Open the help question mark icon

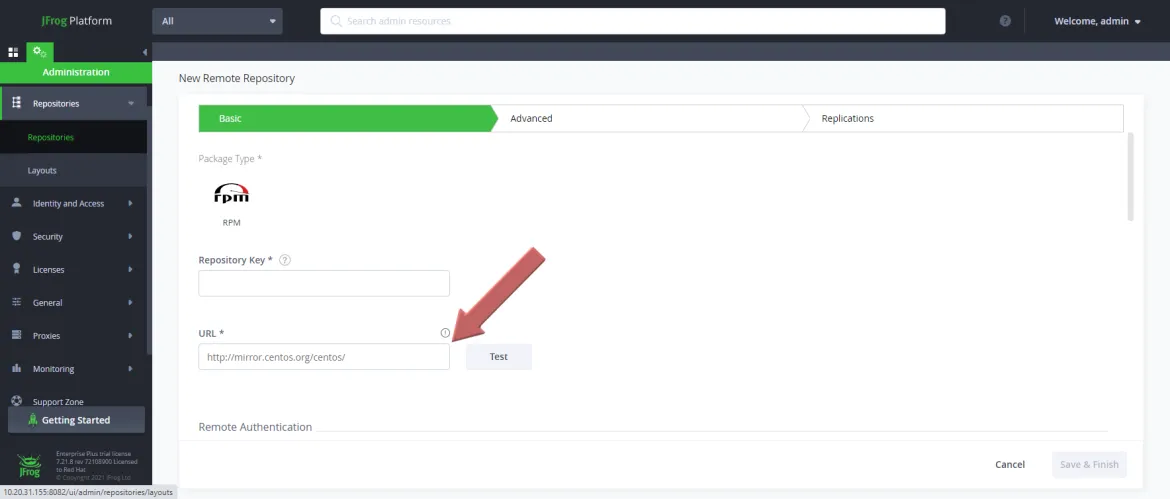1005,21
